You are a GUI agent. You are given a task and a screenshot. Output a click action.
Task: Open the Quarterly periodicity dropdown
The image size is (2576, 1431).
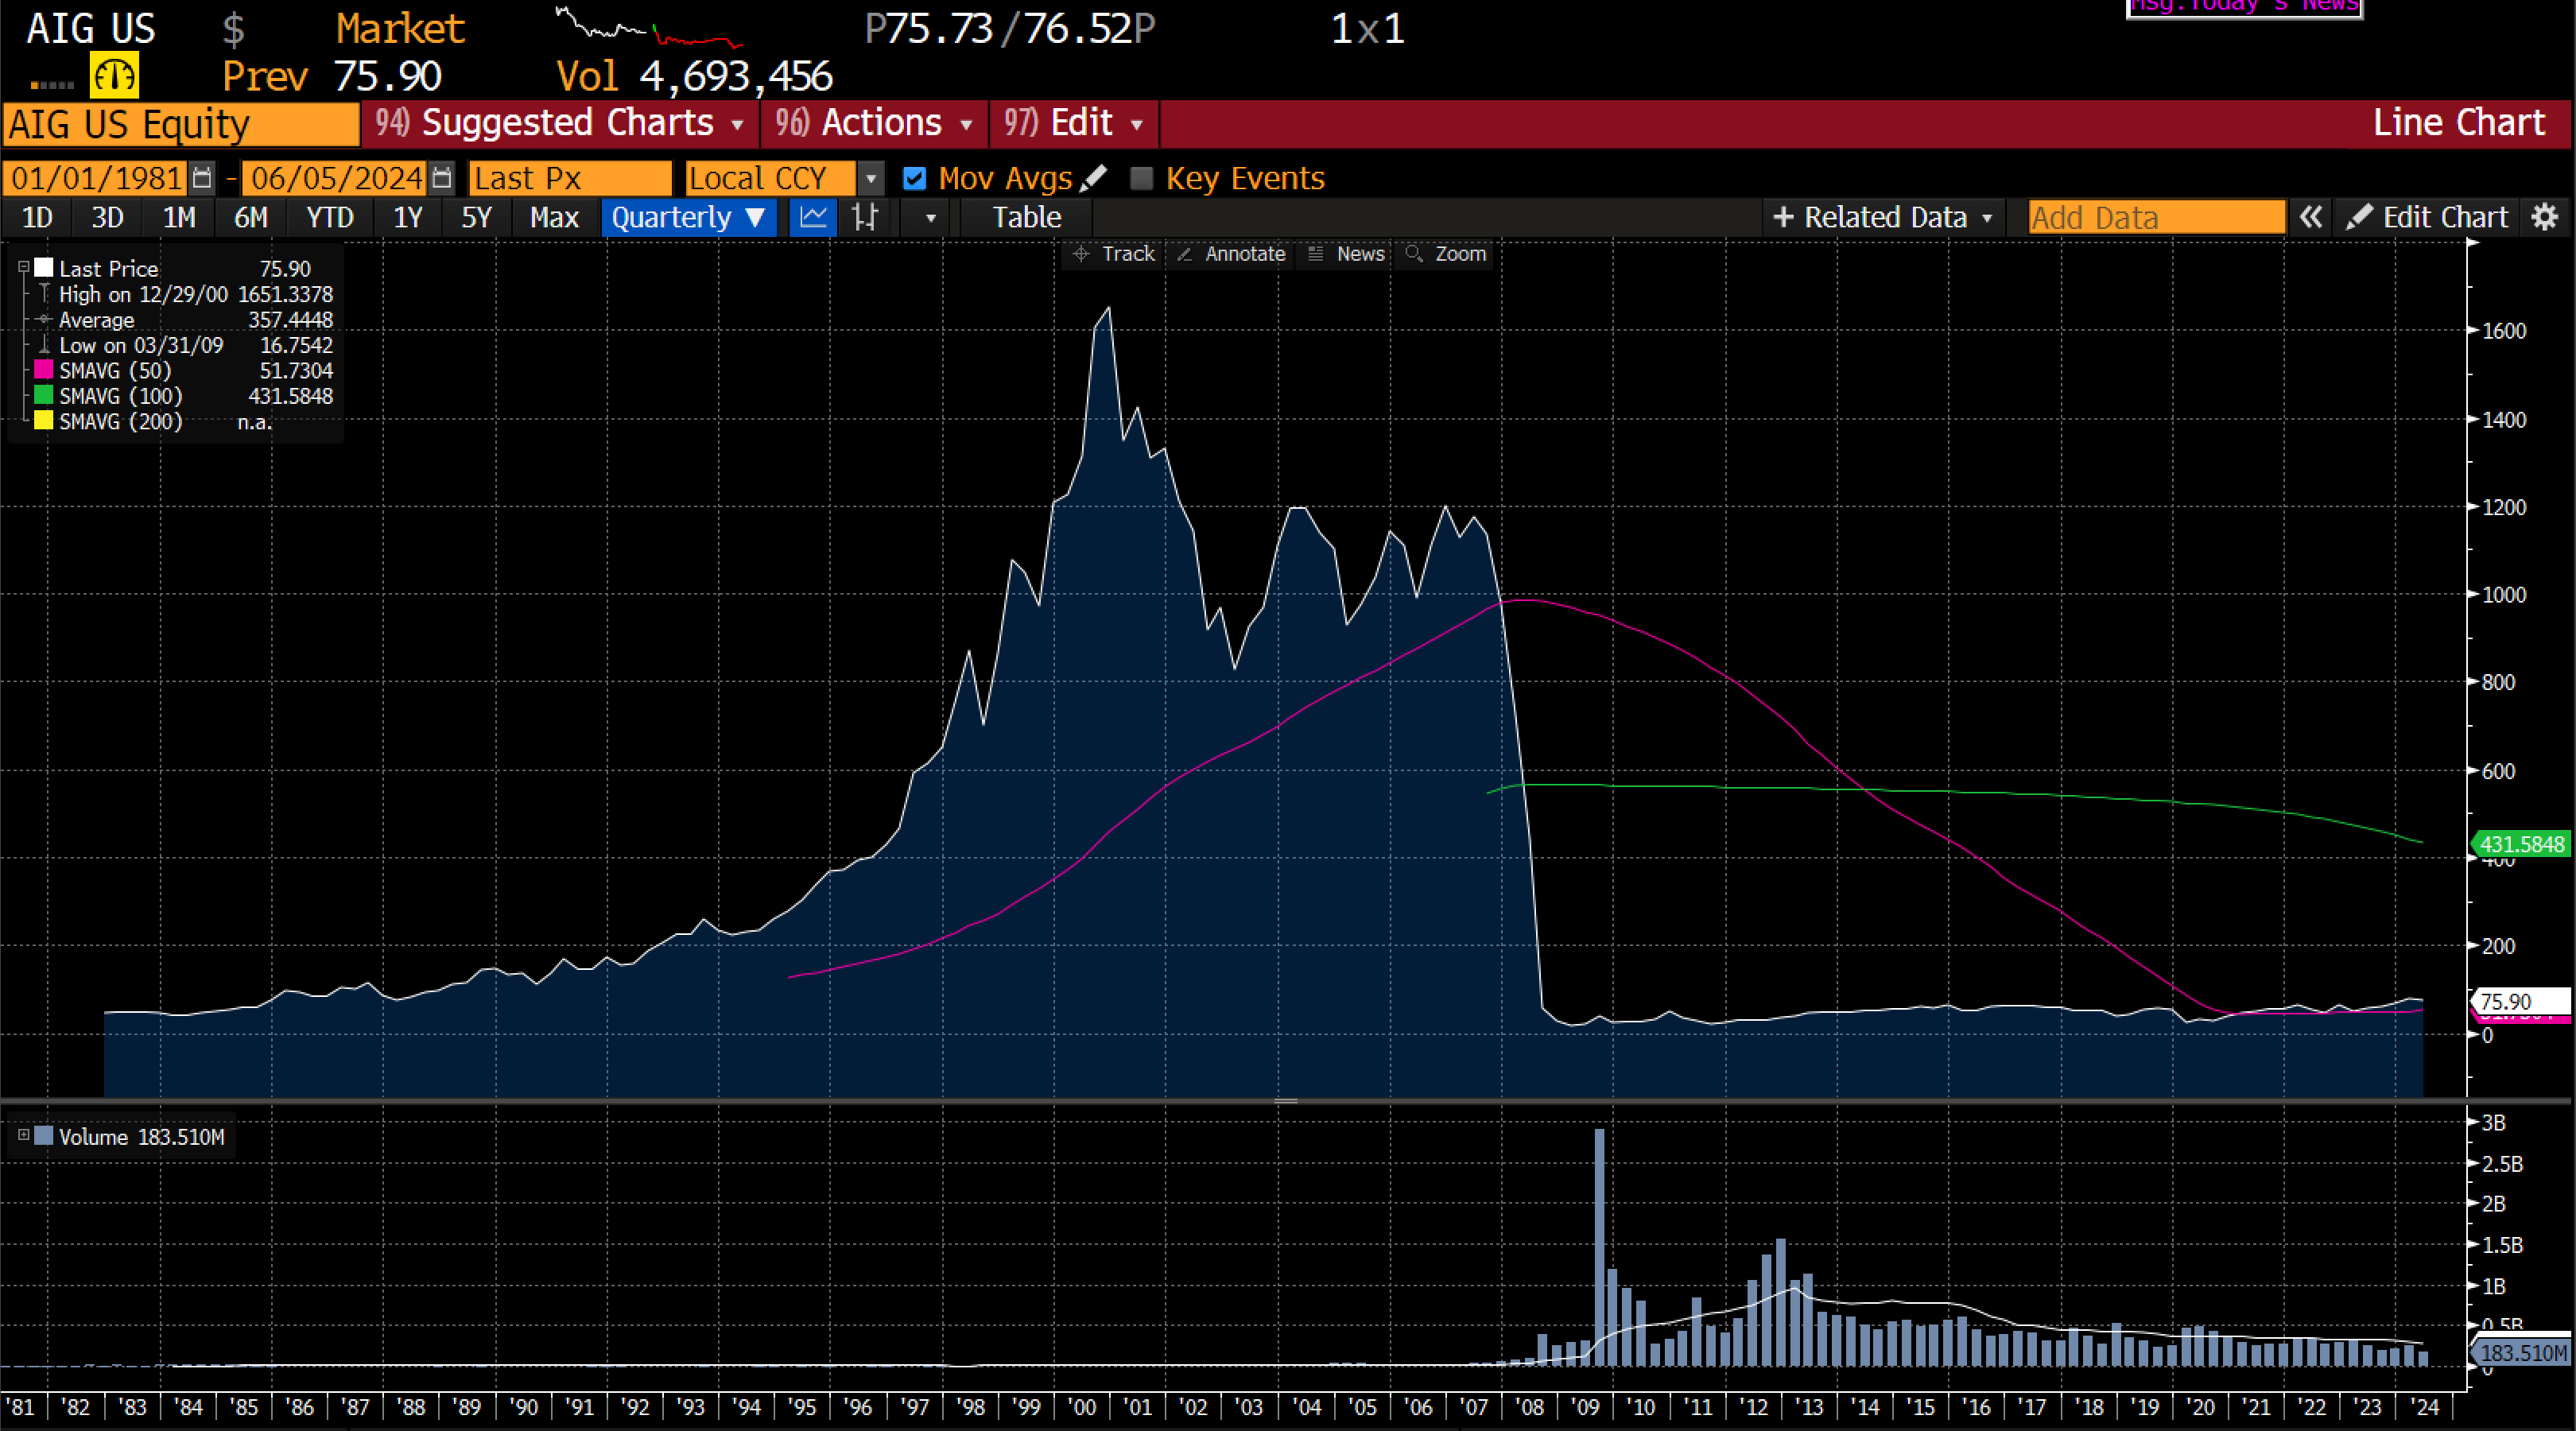688,217
